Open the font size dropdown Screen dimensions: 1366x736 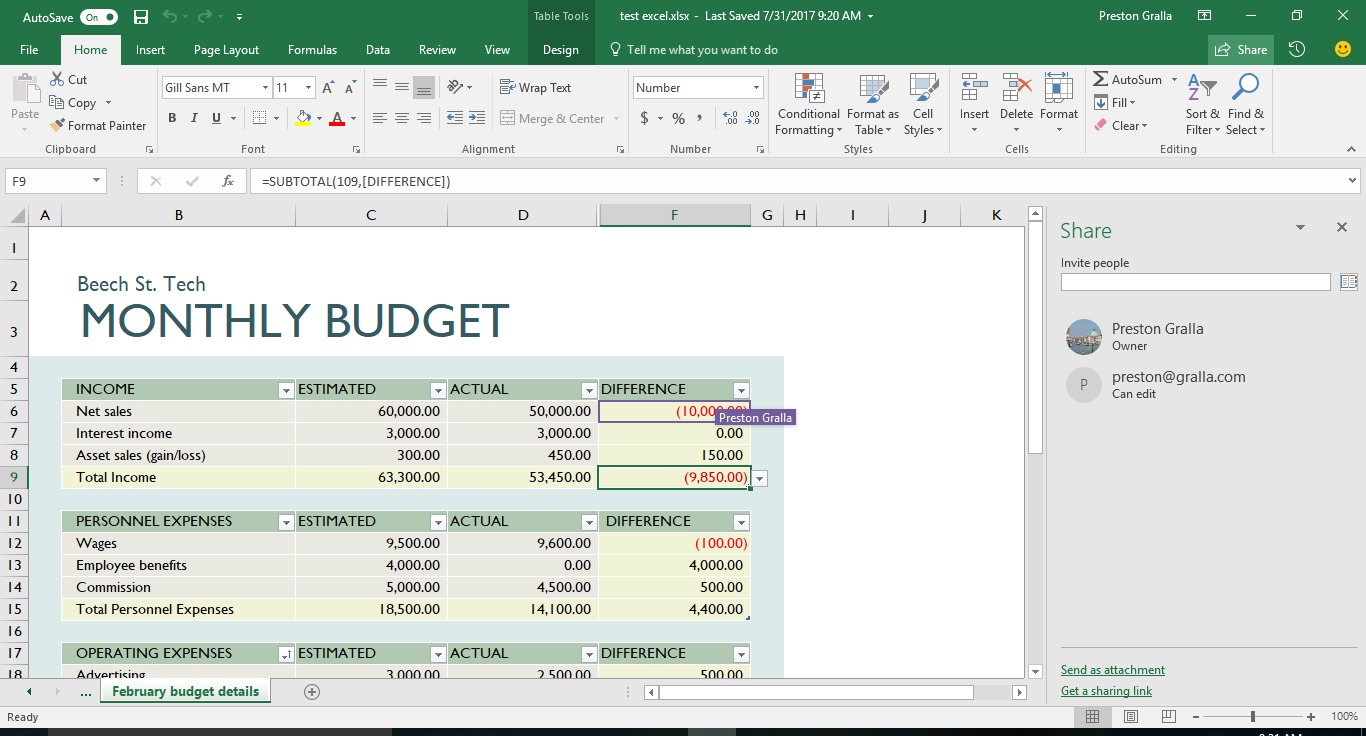309,88
